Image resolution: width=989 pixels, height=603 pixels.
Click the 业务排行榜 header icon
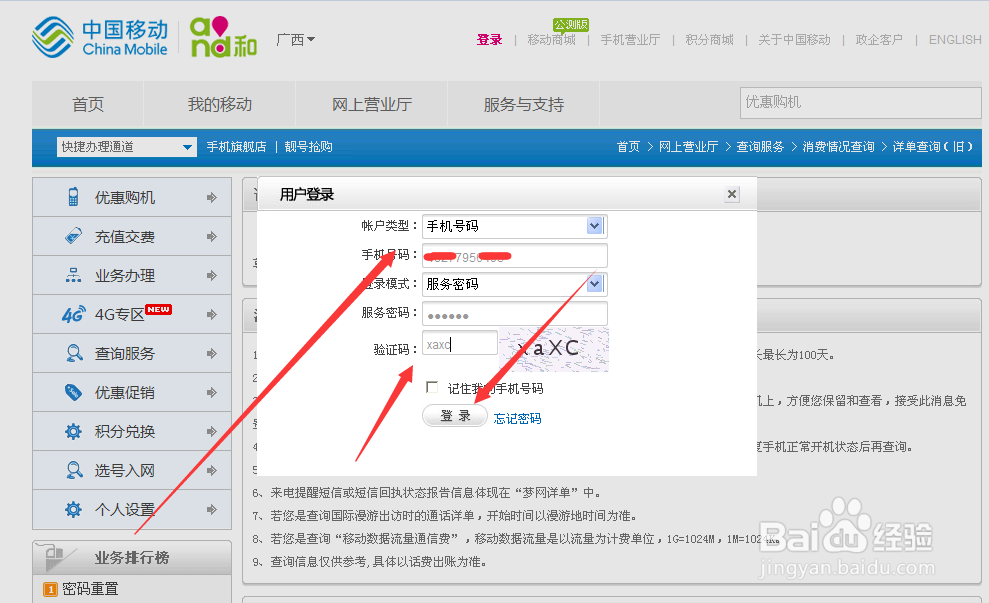[x=56, y=556]
